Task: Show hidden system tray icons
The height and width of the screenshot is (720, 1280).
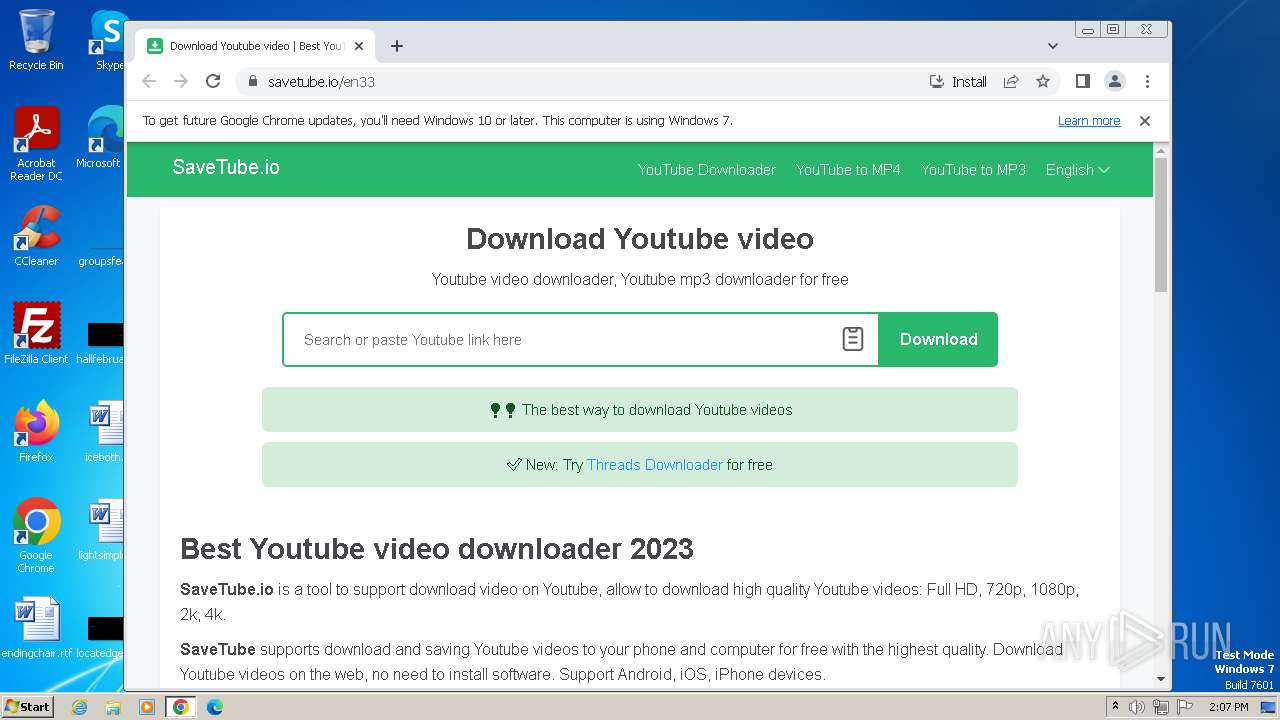Action: (1116, 707)
